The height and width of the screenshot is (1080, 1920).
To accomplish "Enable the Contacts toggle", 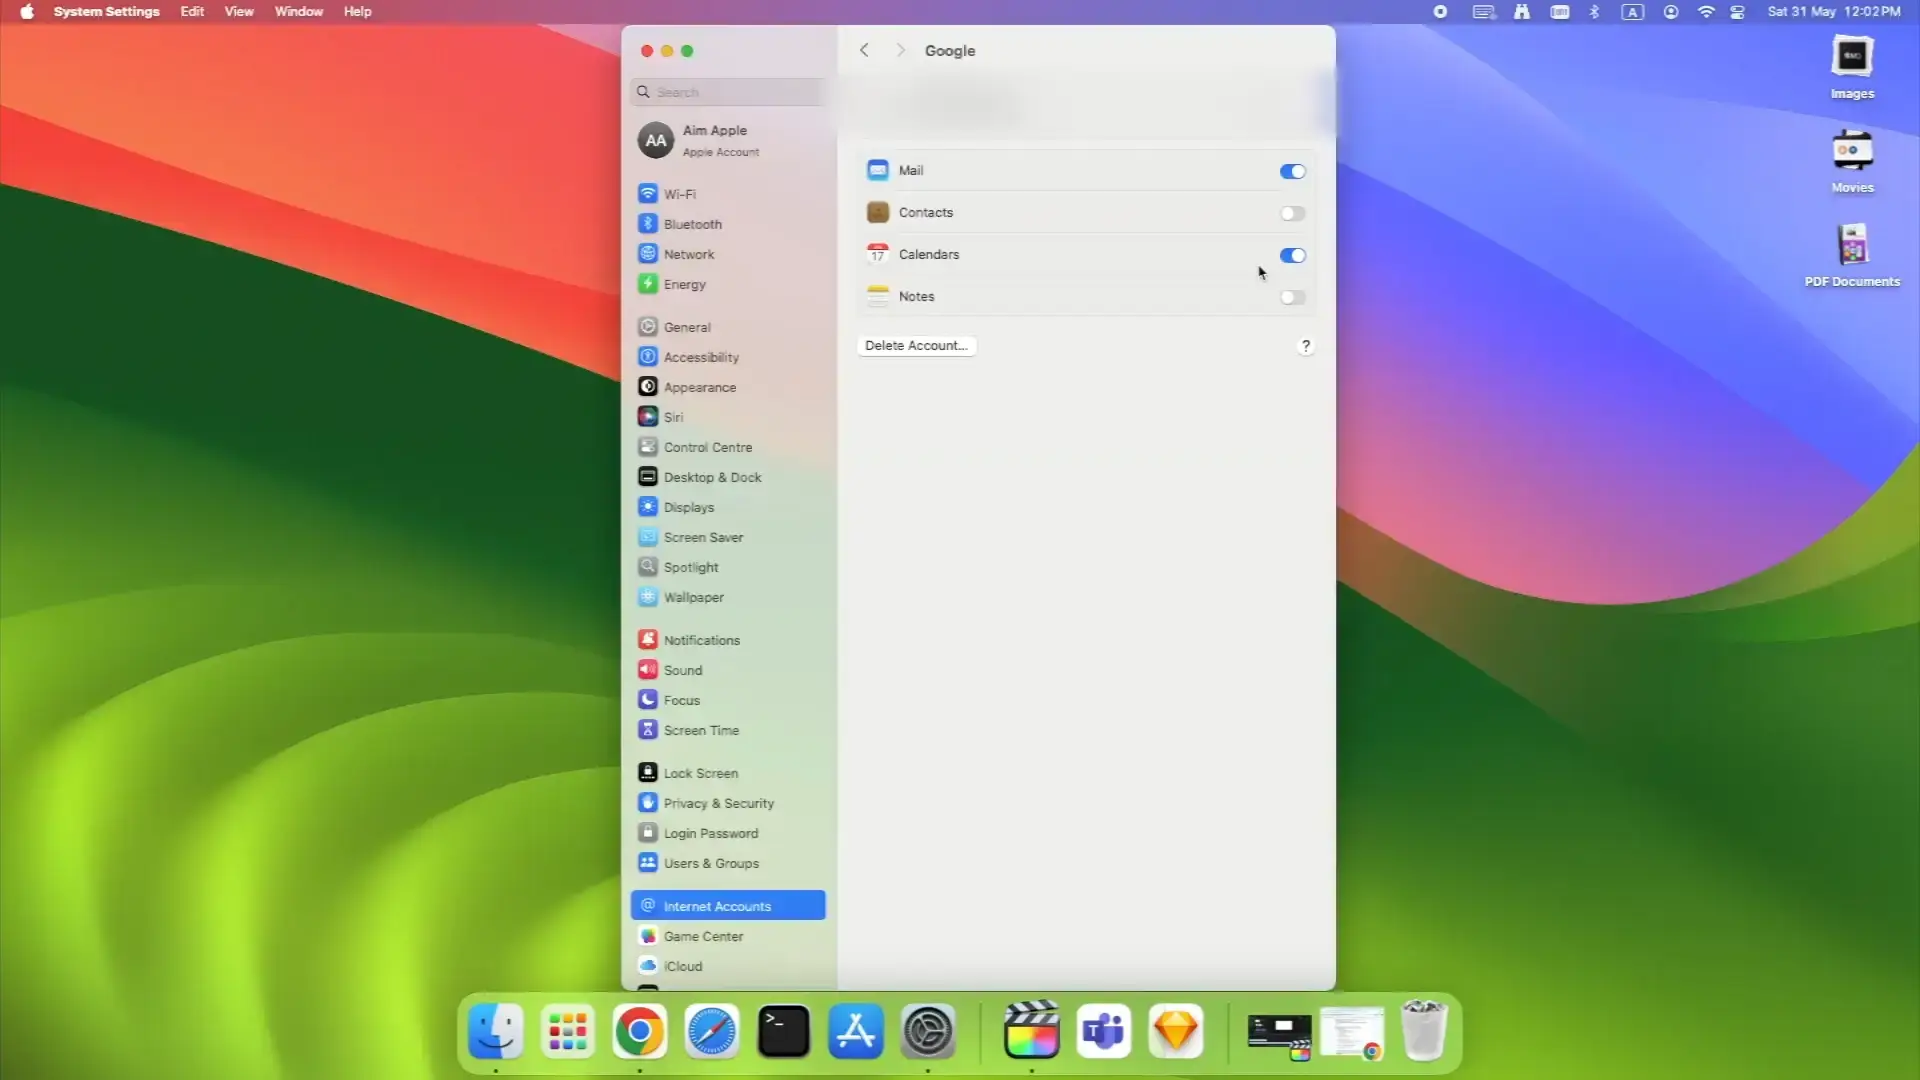I will (x=1292, y=213).
